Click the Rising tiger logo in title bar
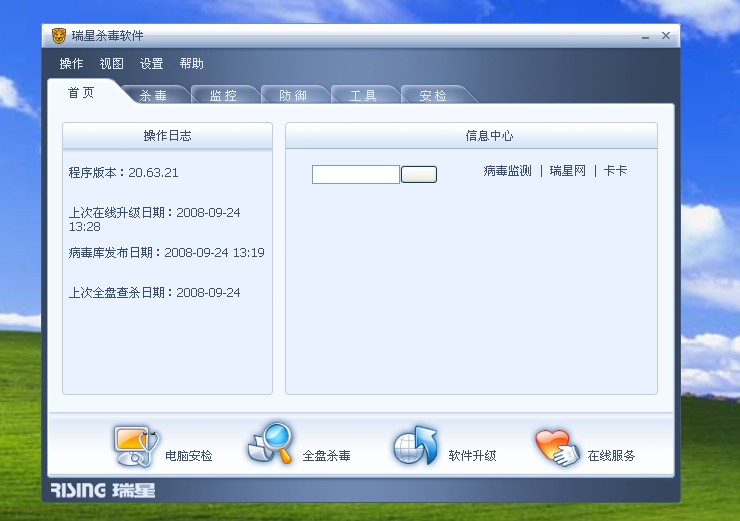 (x=59, y=35)
